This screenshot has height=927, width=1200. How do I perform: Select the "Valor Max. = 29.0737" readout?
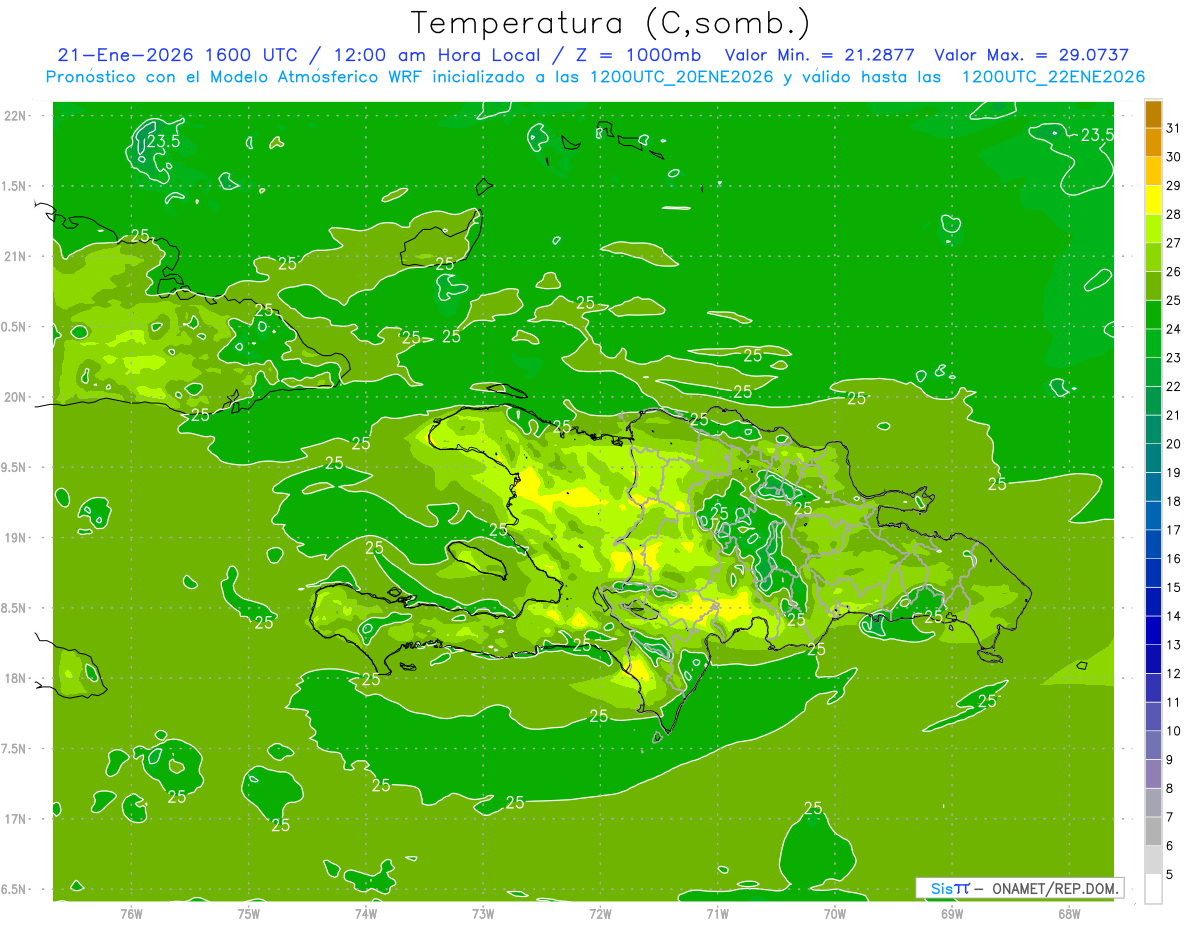[x=1031, y=55]
